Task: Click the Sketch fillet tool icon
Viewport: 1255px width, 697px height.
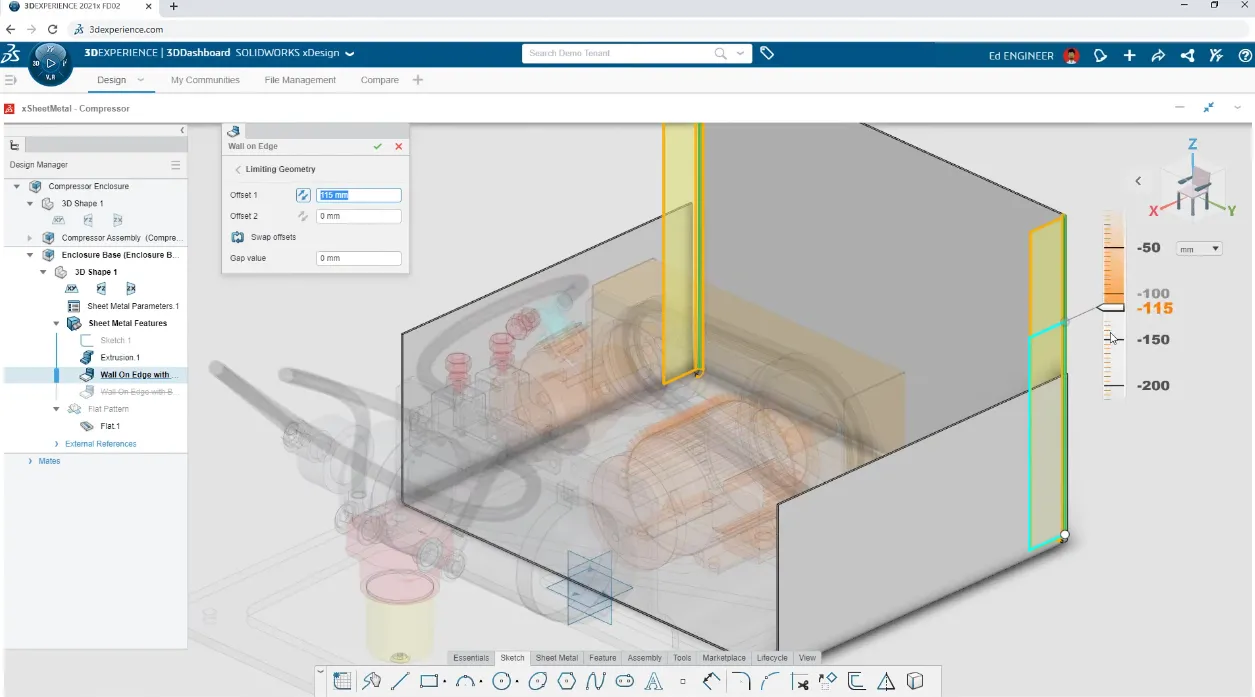Action: pos(743,681)
